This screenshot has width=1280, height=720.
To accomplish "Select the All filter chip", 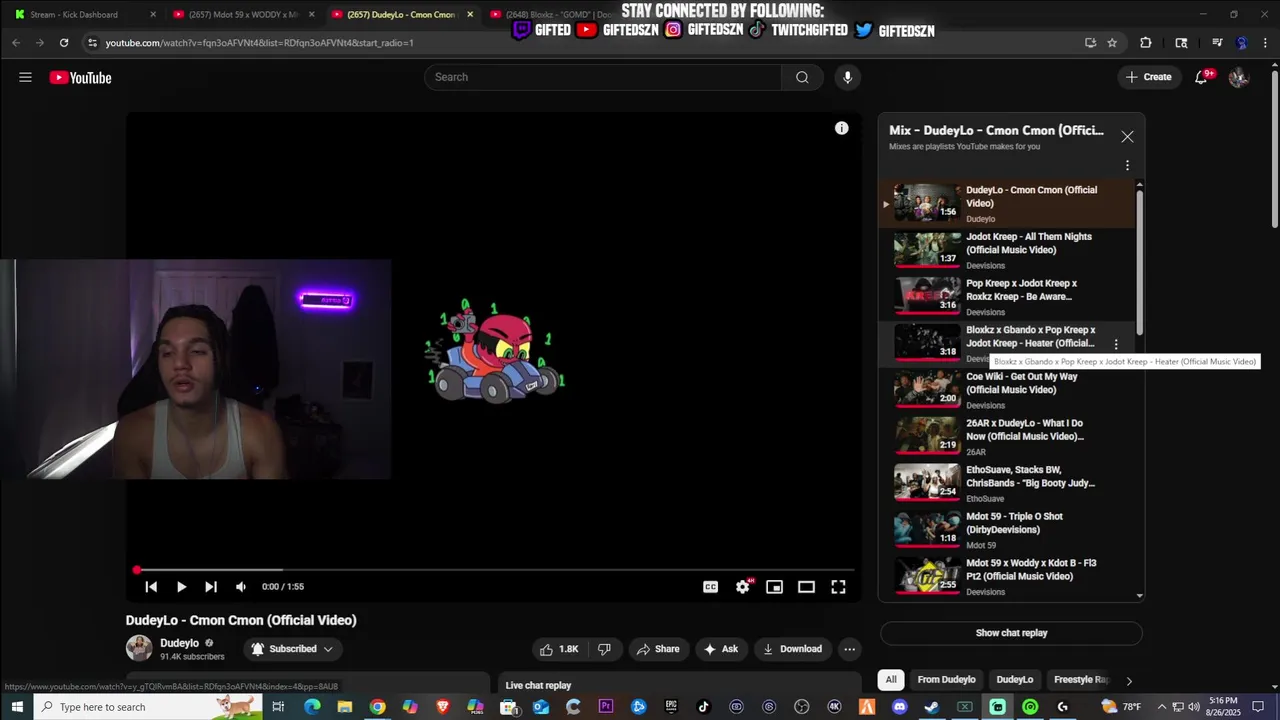I will [891, 680].
